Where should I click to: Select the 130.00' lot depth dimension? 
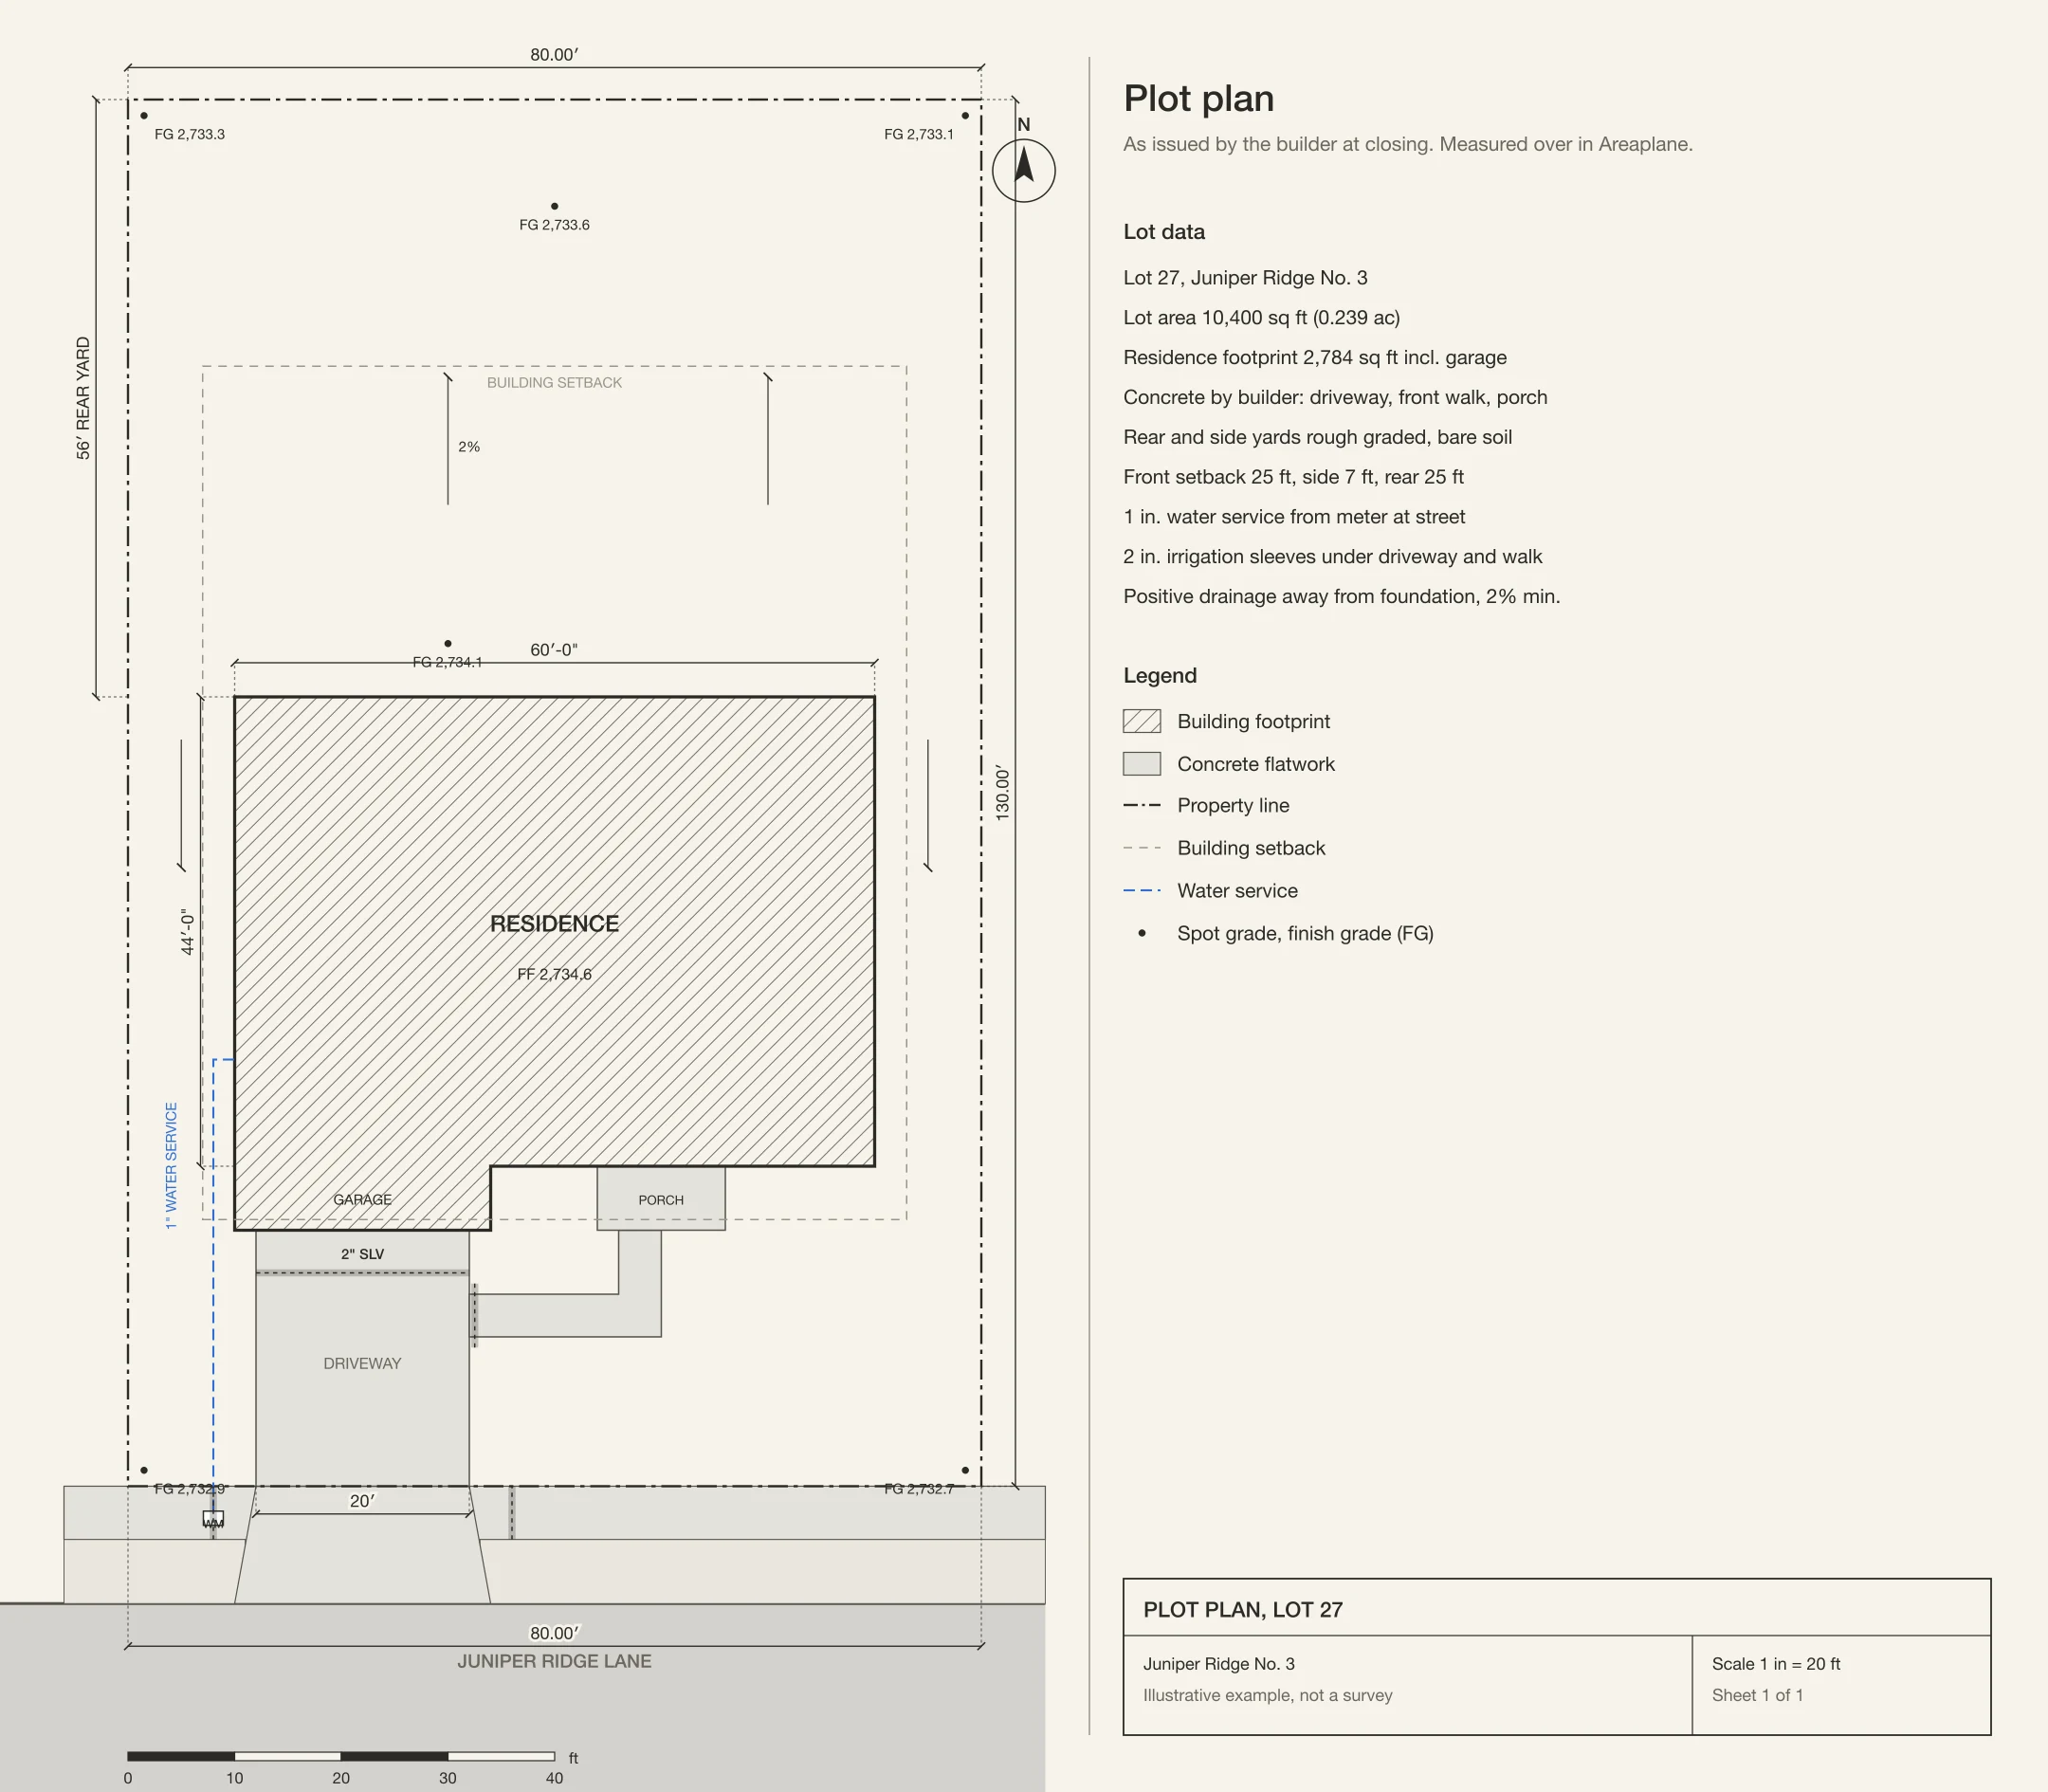(x=1003, y=793)
